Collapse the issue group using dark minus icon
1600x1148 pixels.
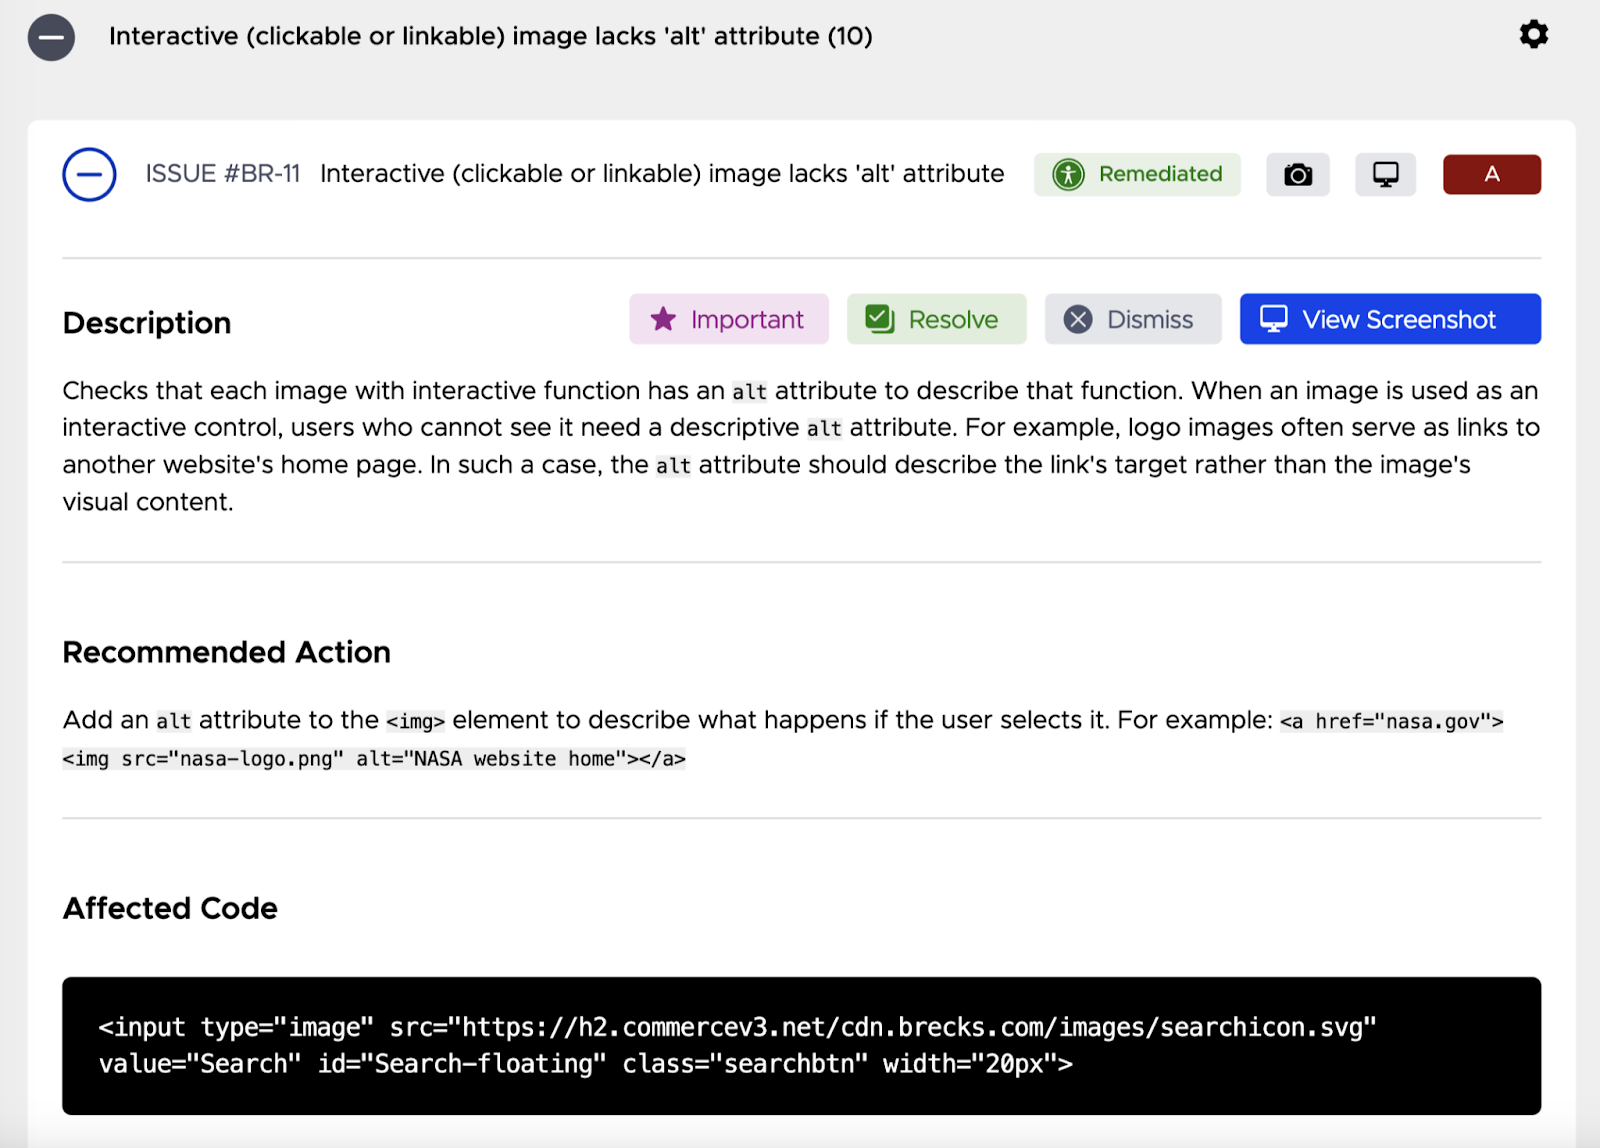pyautogui.click(x=51, y=38)
